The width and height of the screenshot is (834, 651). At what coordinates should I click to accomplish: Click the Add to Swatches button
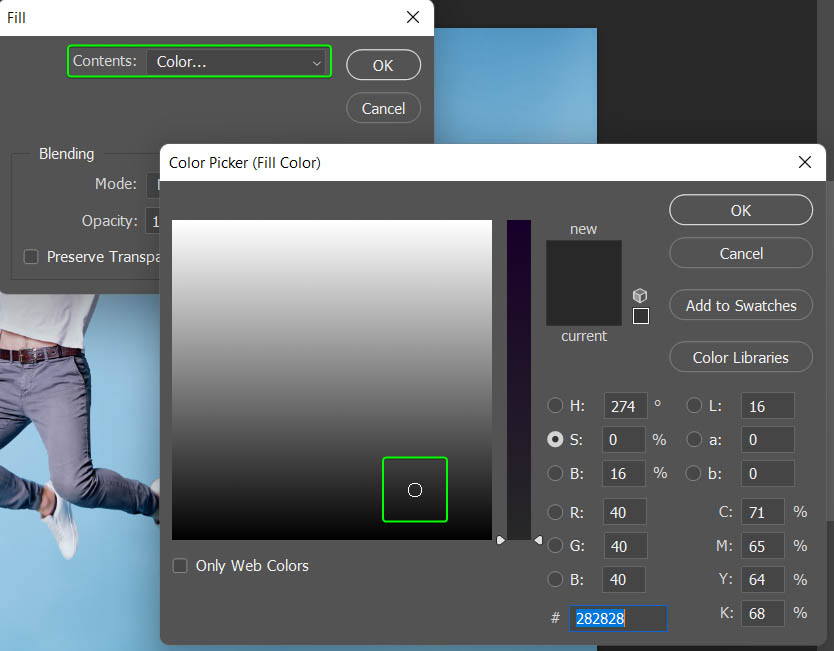pyautogui.click(x=740, y=306)
